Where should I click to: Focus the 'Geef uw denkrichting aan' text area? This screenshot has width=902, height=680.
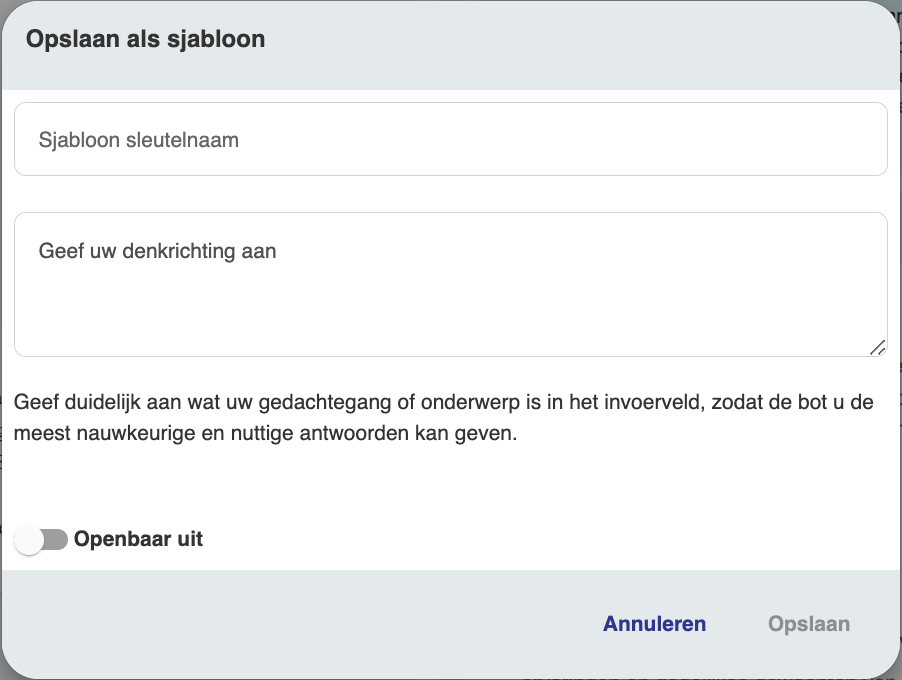[x=450, y=284]
